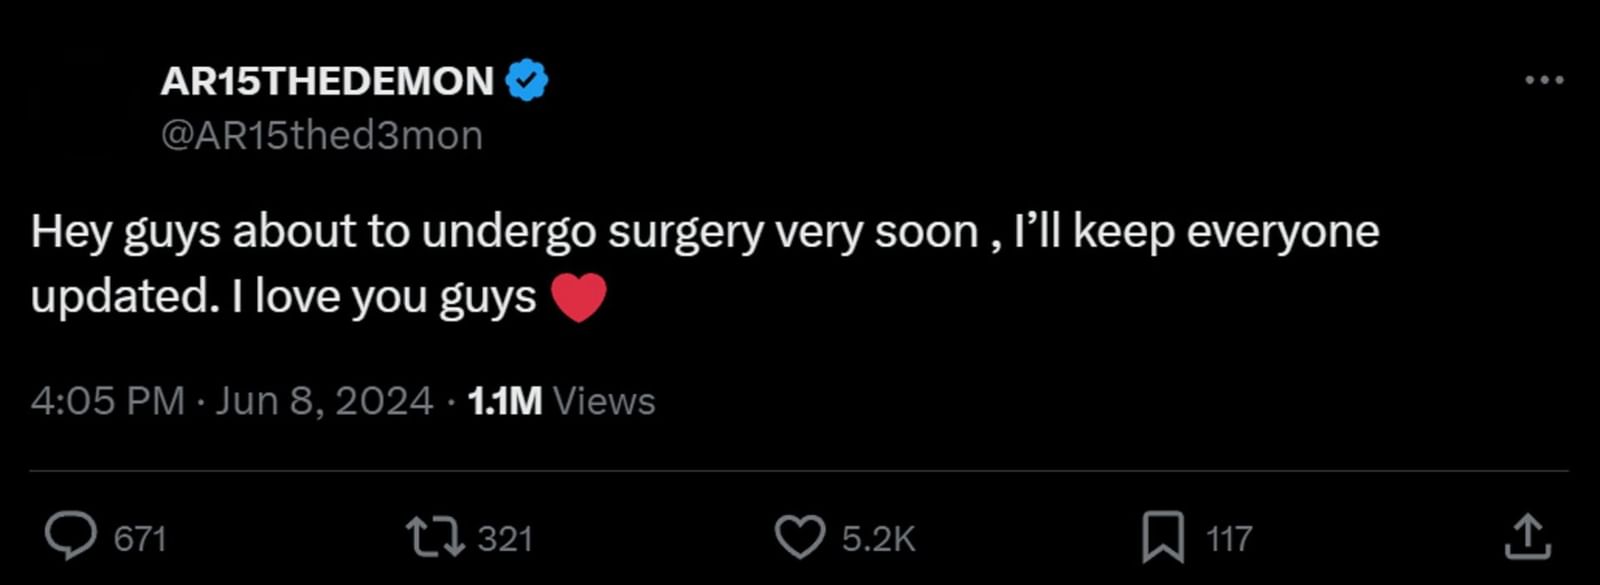Open the AR15THEDEMON display name profile
The image size is (1600, 585).
click(x=327, y=81)
